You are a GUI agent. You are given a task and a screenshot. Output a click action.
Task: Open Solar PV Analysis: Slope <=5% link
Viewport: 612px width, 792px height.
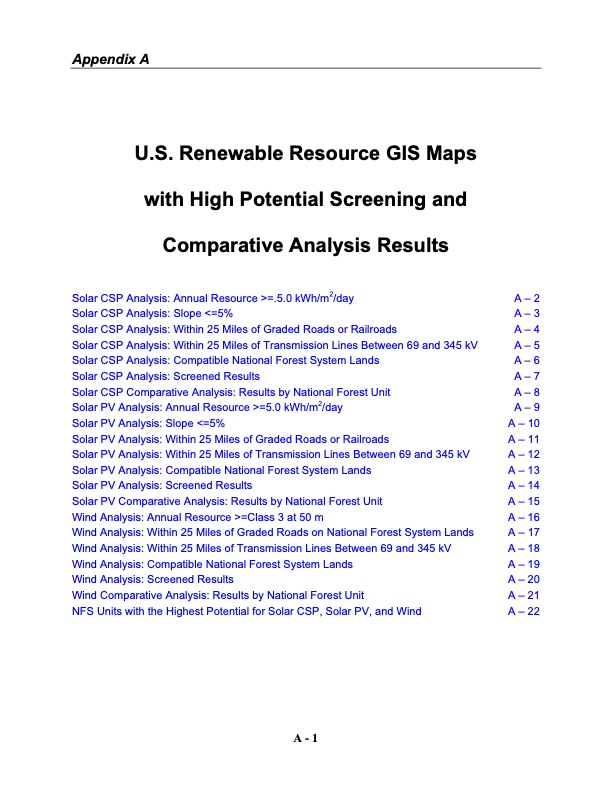click(148, 423)
